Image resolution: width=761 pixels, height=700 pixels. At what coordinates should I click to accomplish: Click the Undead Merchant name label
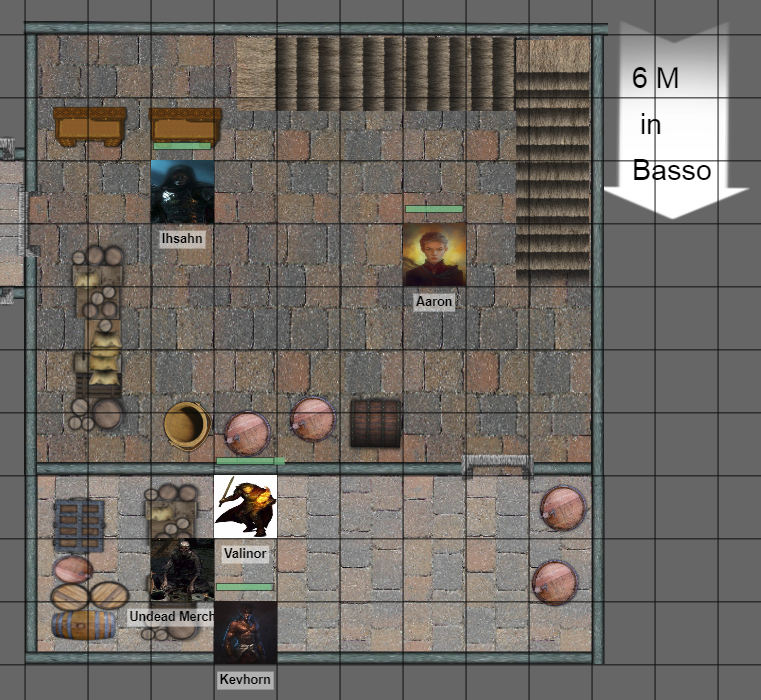pyautogui.click(x=171, y=617)
